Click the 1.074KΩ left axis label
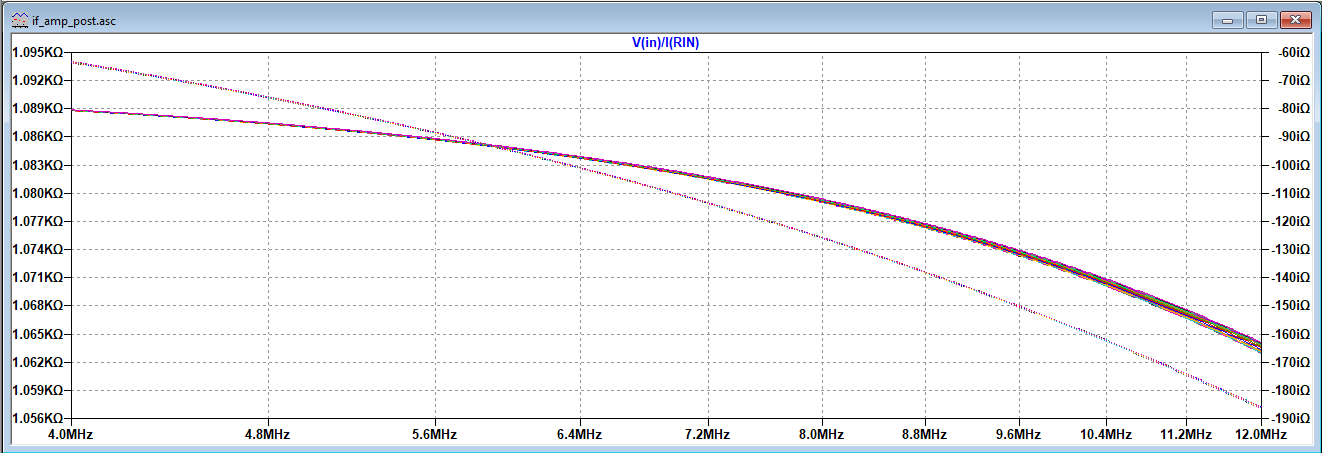Screen dimensions: 1322x453 (37, 249)
